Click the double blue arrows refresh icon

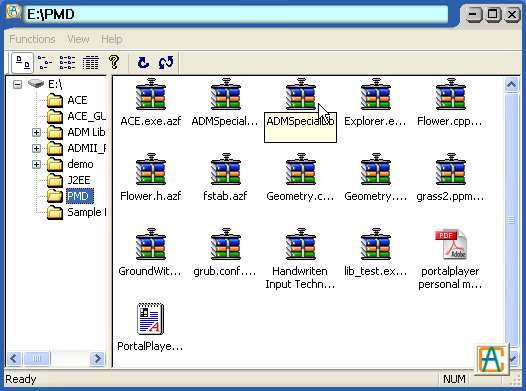point(166,63)
